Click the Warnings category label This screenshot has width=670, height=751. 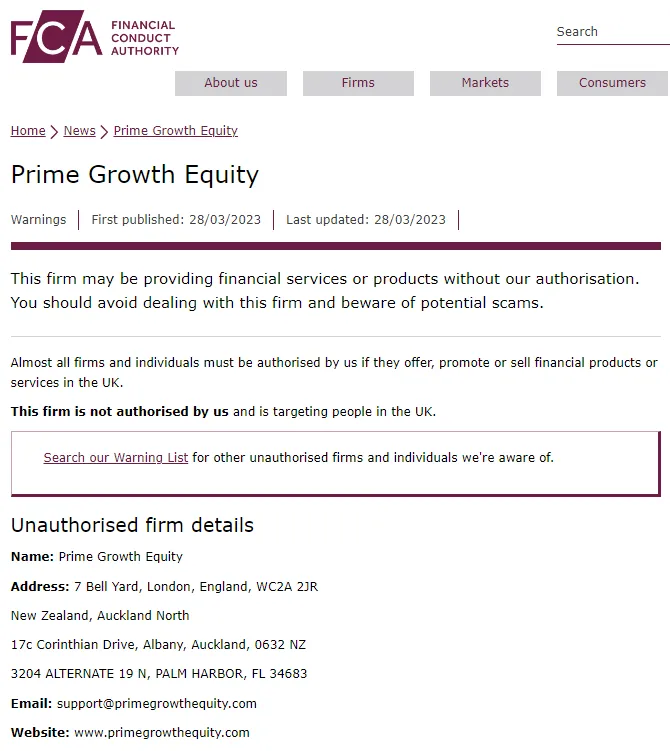tap(38, 219)
